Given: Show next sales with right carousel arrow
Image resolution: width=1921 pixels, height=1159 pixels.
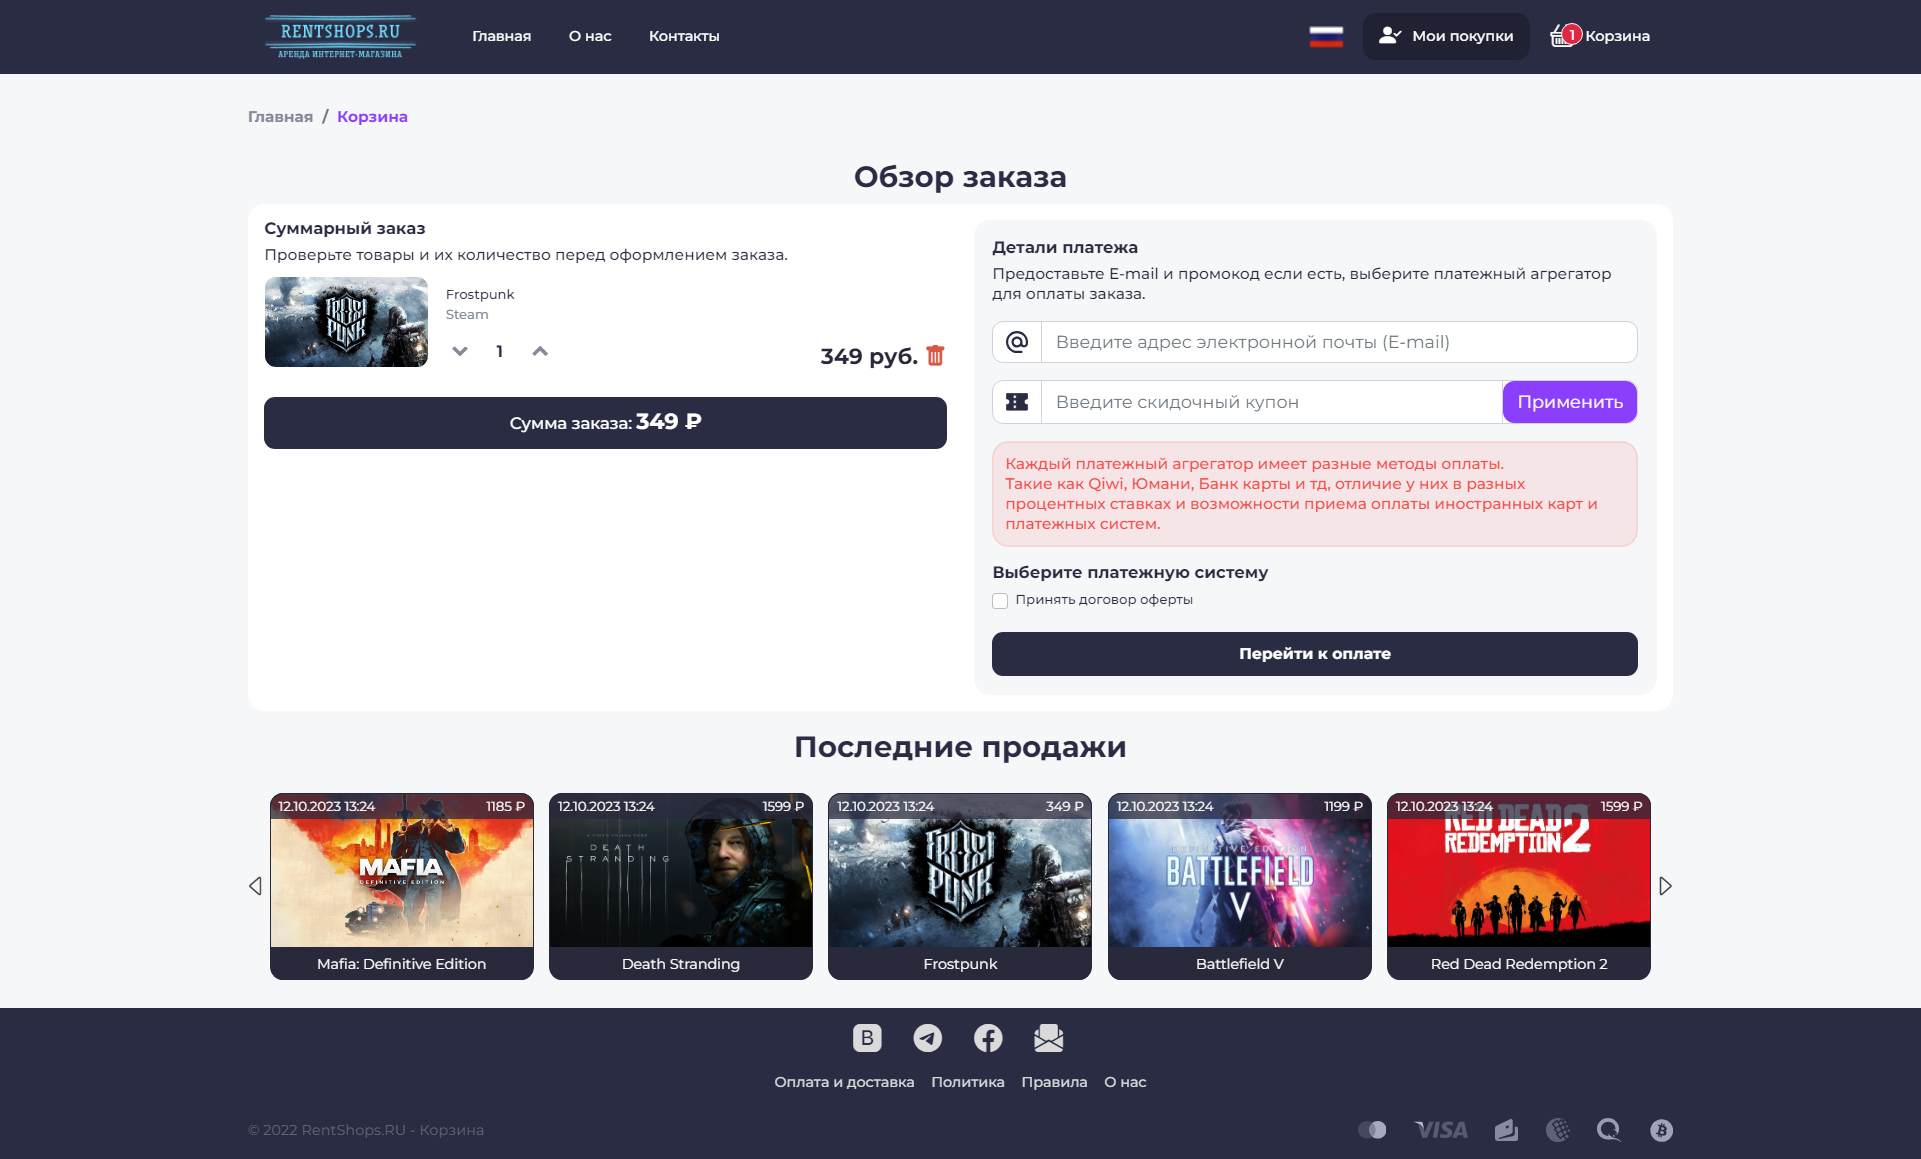Looking at the screenshot, I should pyautogui.click(x=1665, y=886).
